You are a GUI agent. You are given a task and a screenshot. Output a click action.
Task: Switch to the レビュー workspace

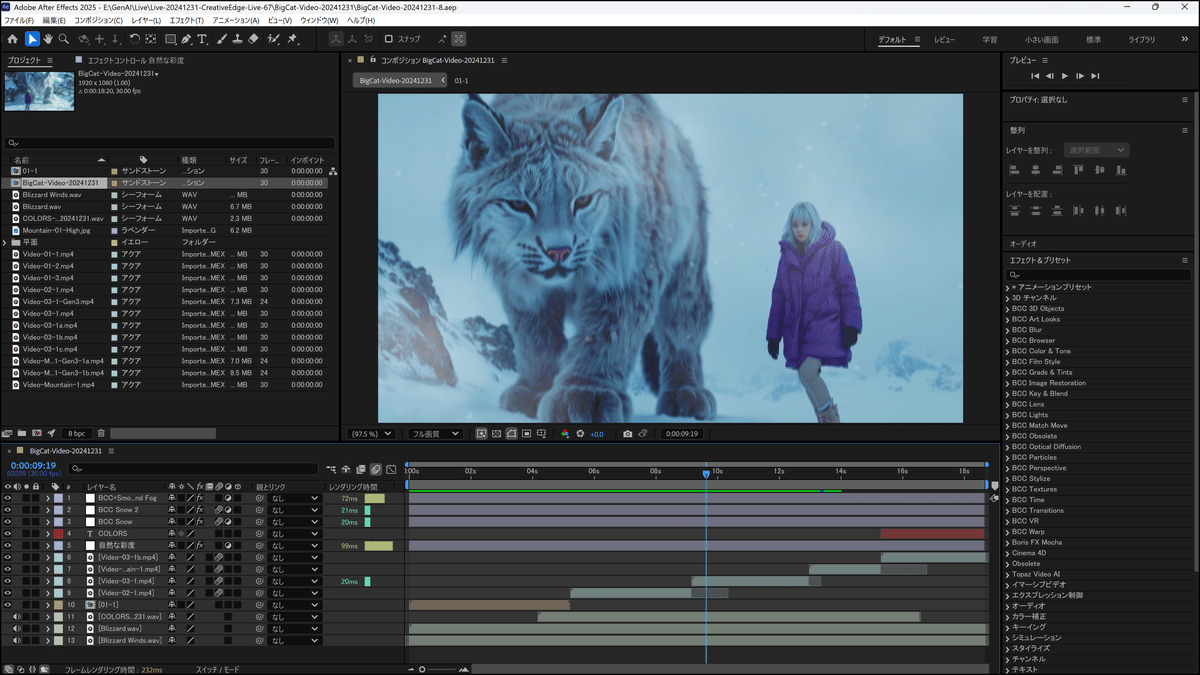(944, 40)
